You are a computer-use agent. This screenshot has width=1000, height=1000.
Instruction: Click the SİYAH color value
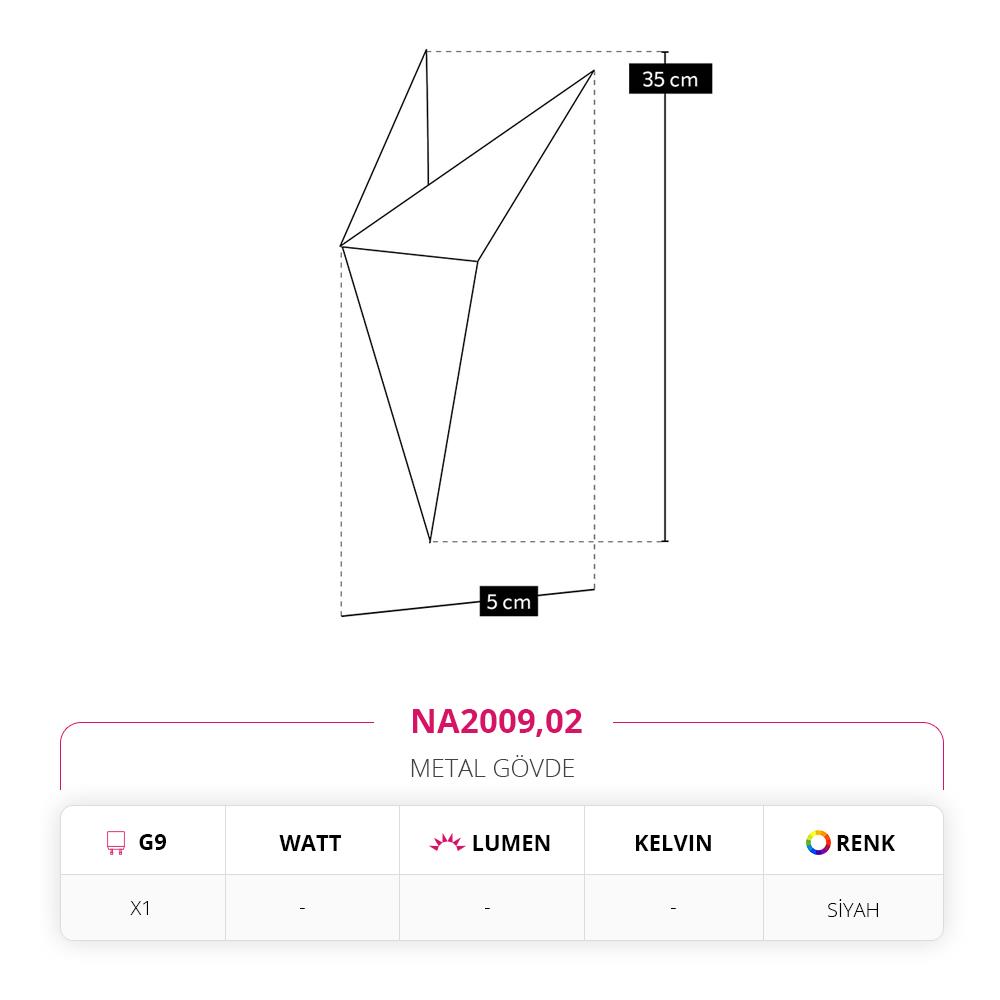coord(853,909)
